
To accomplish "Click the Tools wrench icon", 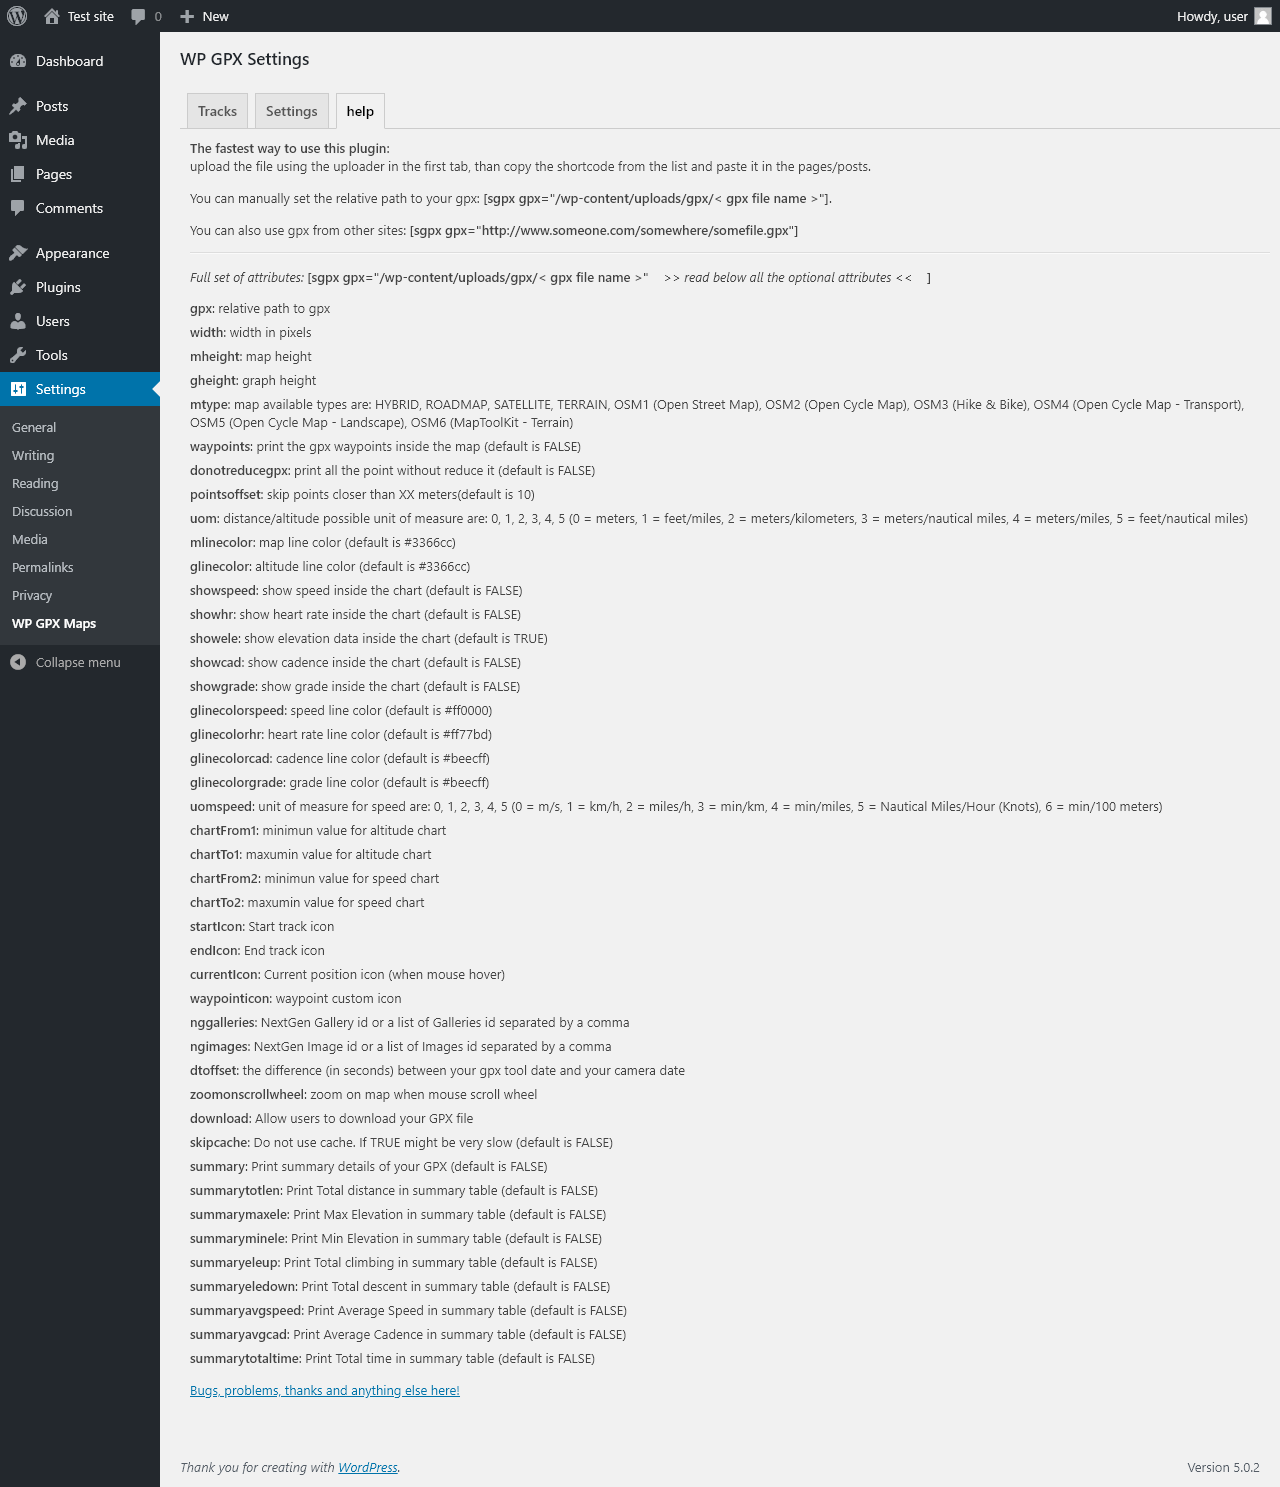I will (18, 355).
